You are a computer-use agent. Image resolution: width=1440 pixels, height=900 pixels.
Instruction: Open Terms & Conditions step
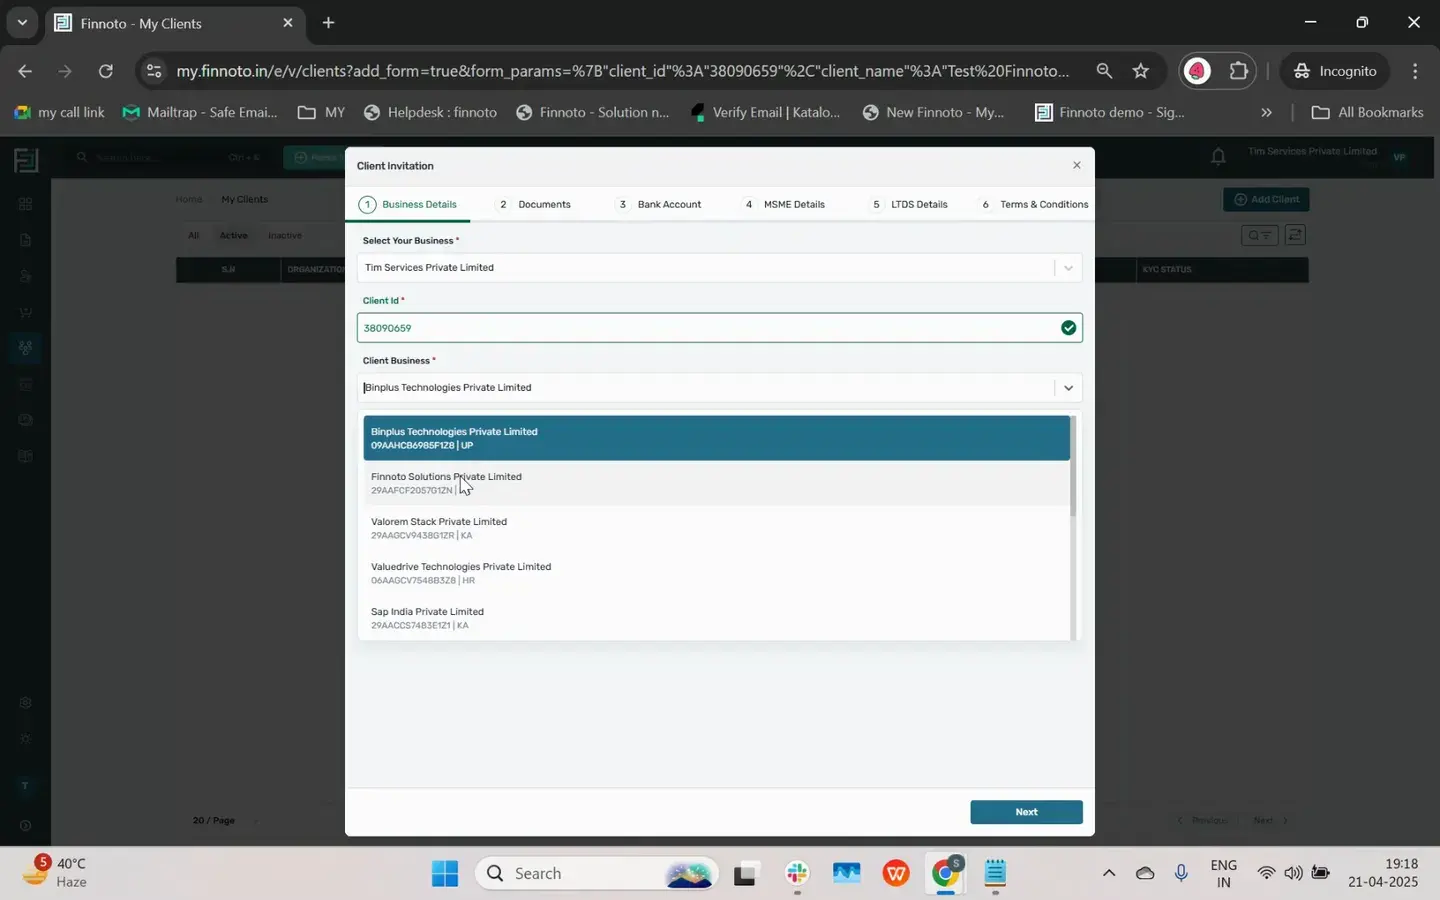tap(1035, 204)
